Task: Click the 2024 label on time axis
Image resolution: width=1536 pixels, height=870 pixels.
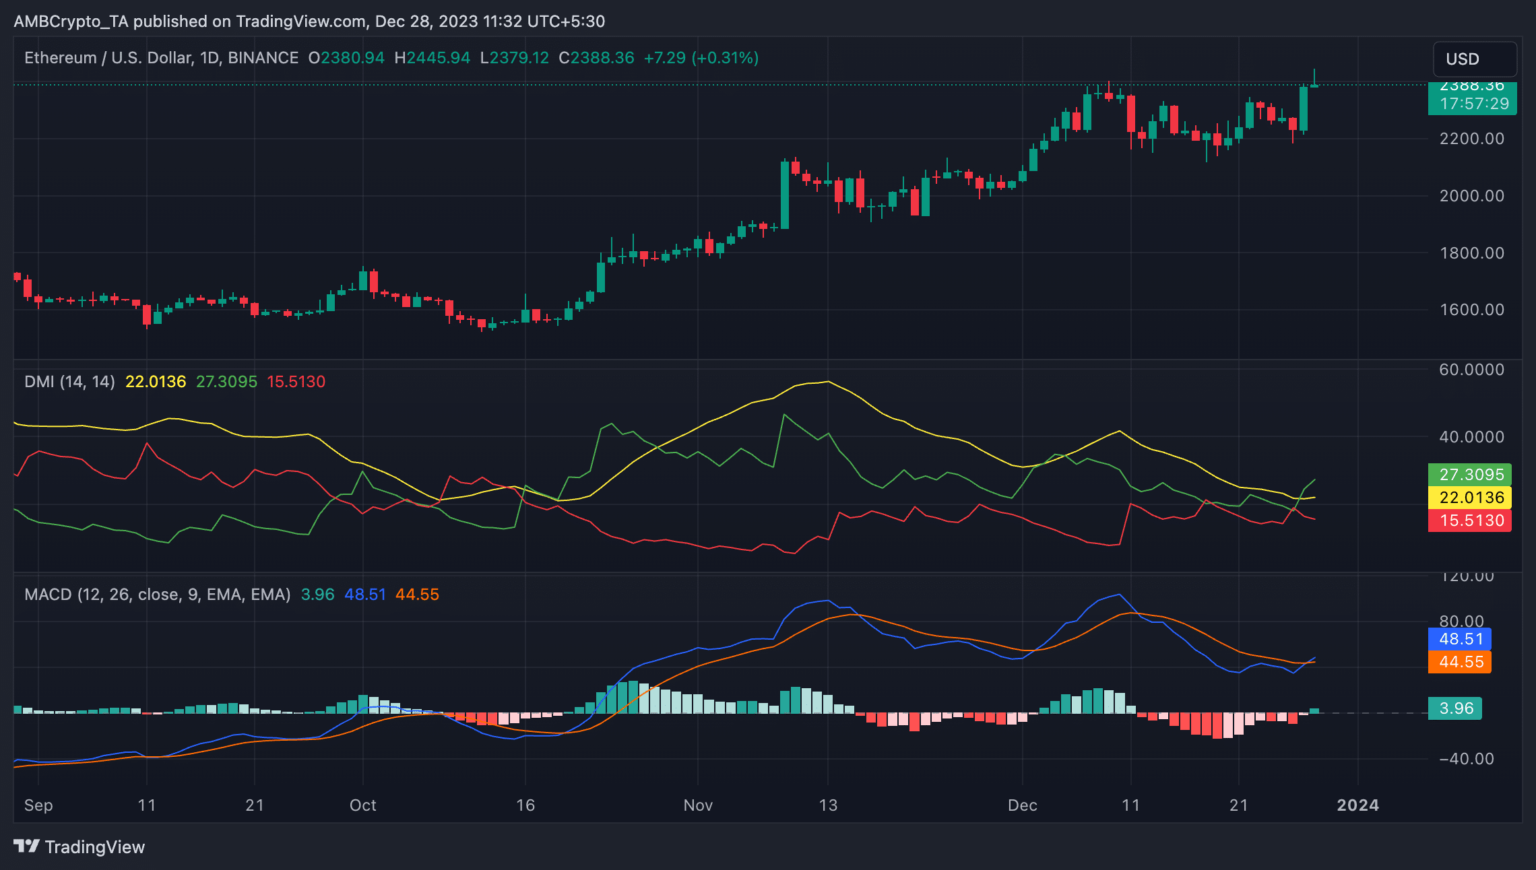Action: (x=1357, y=805)
